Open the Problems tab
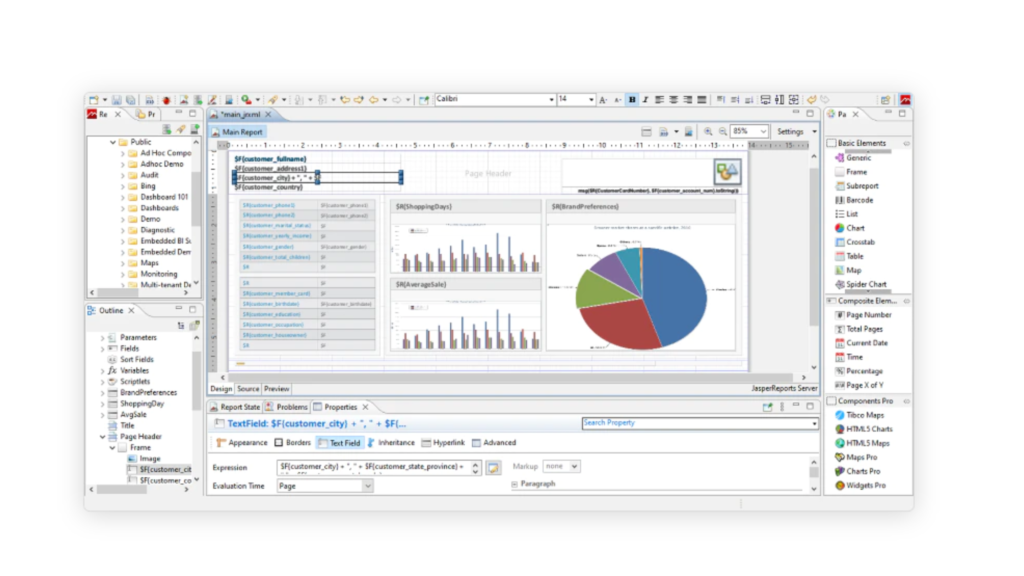The width and height of the screenshot is (1024, 576). 286,407
